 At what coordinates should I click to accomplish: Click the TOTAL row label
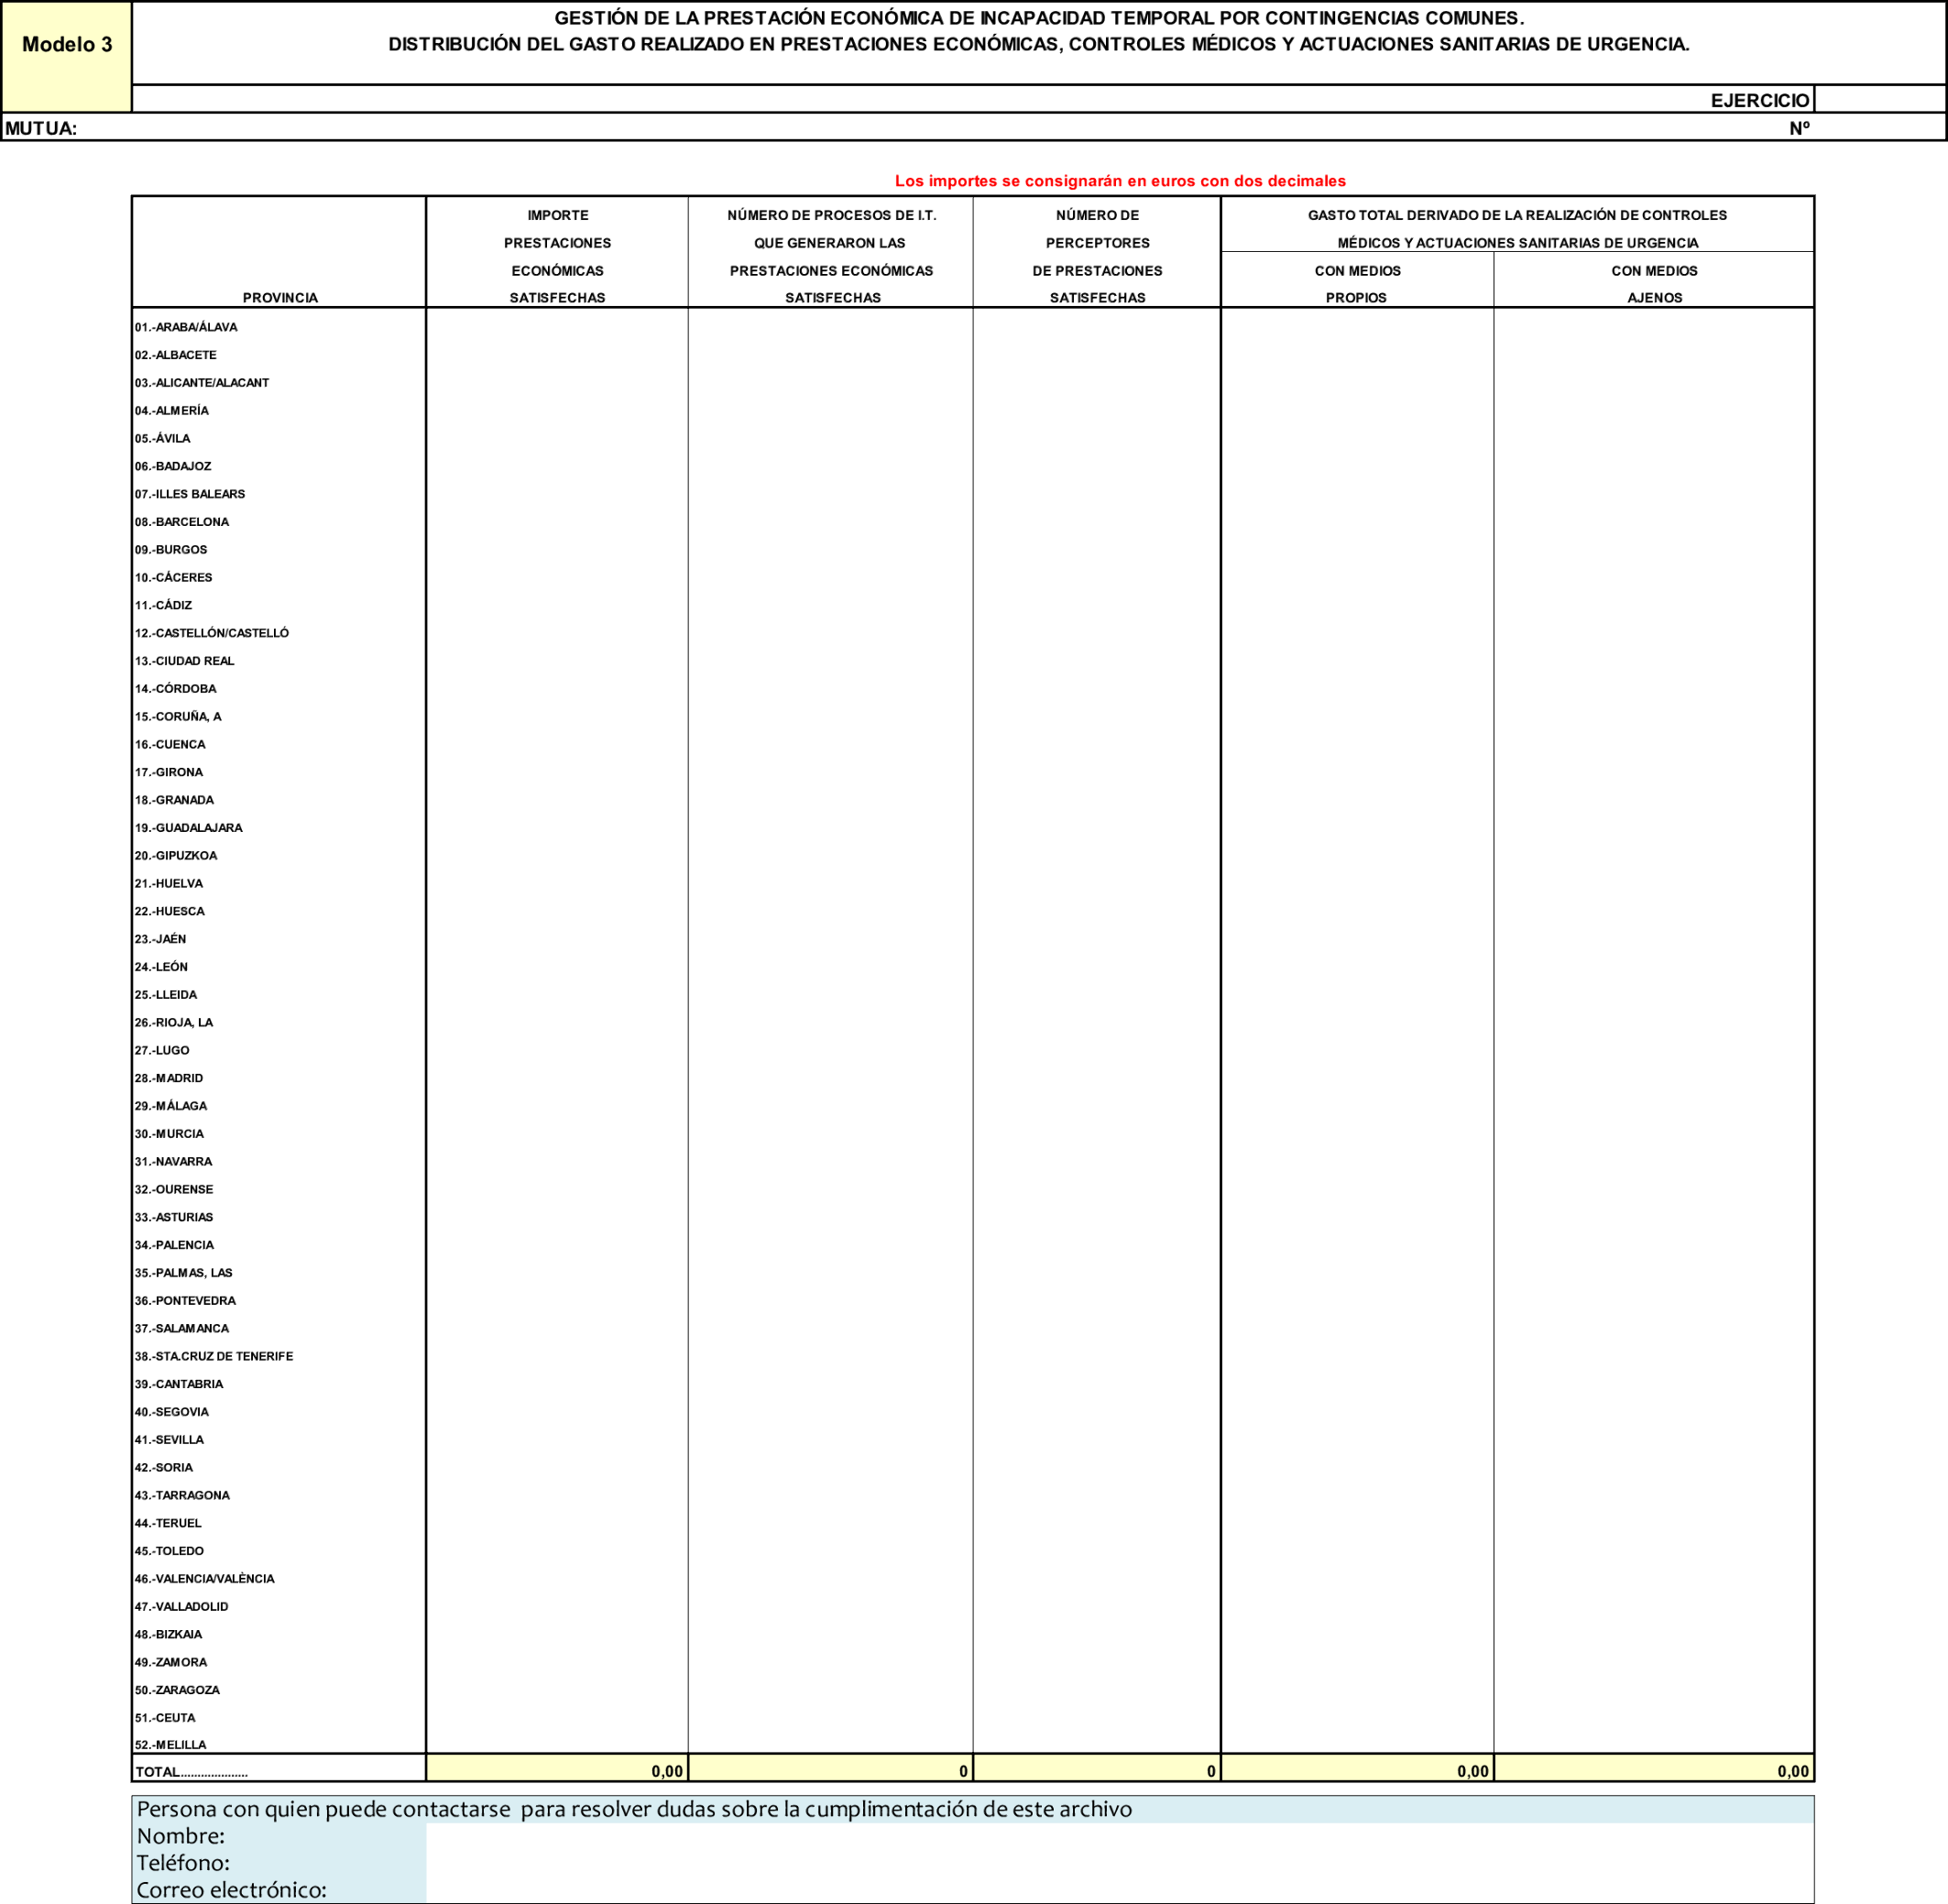(x=191, y=1772)
